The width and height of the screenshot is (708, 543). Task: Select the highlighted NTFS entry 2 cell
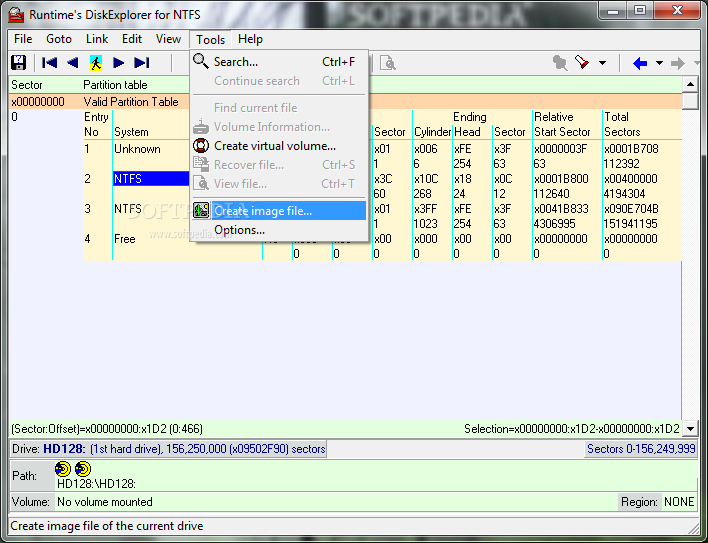tap(151, 179)
